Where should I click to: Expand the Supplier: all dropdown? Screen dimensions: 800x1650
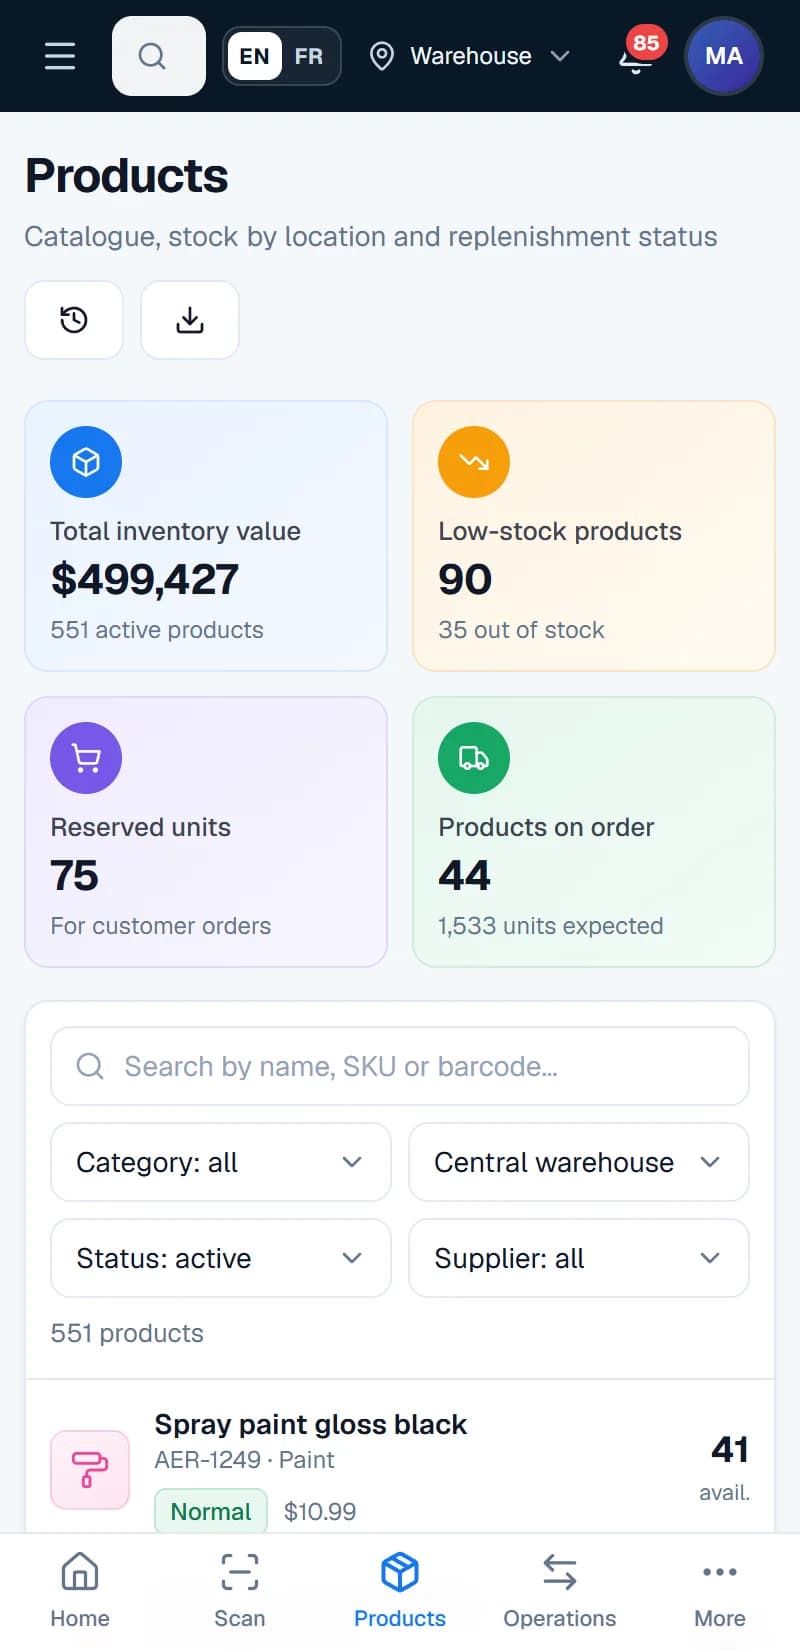(x=579, y=1258)
